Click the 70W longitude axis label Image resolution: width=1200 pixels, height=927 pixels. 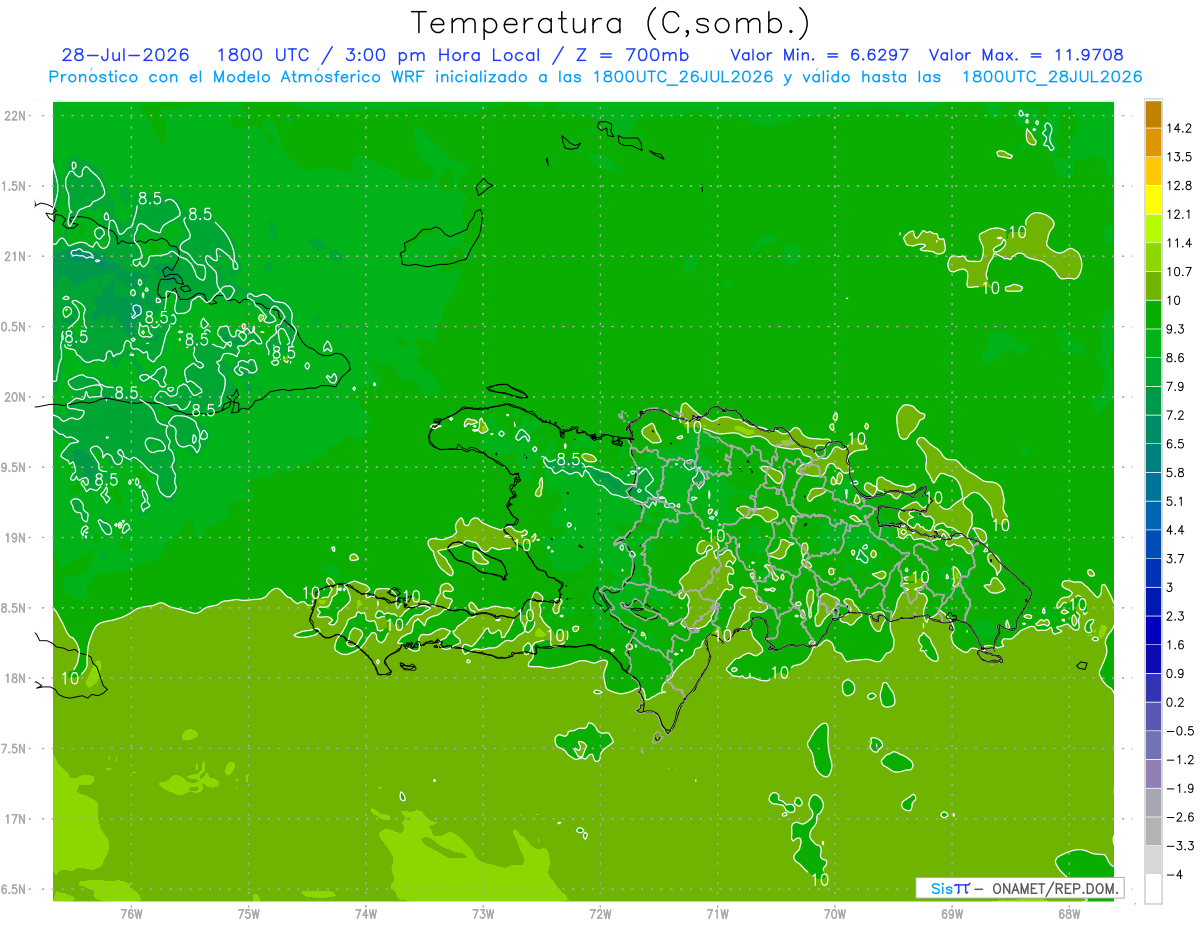834,913
